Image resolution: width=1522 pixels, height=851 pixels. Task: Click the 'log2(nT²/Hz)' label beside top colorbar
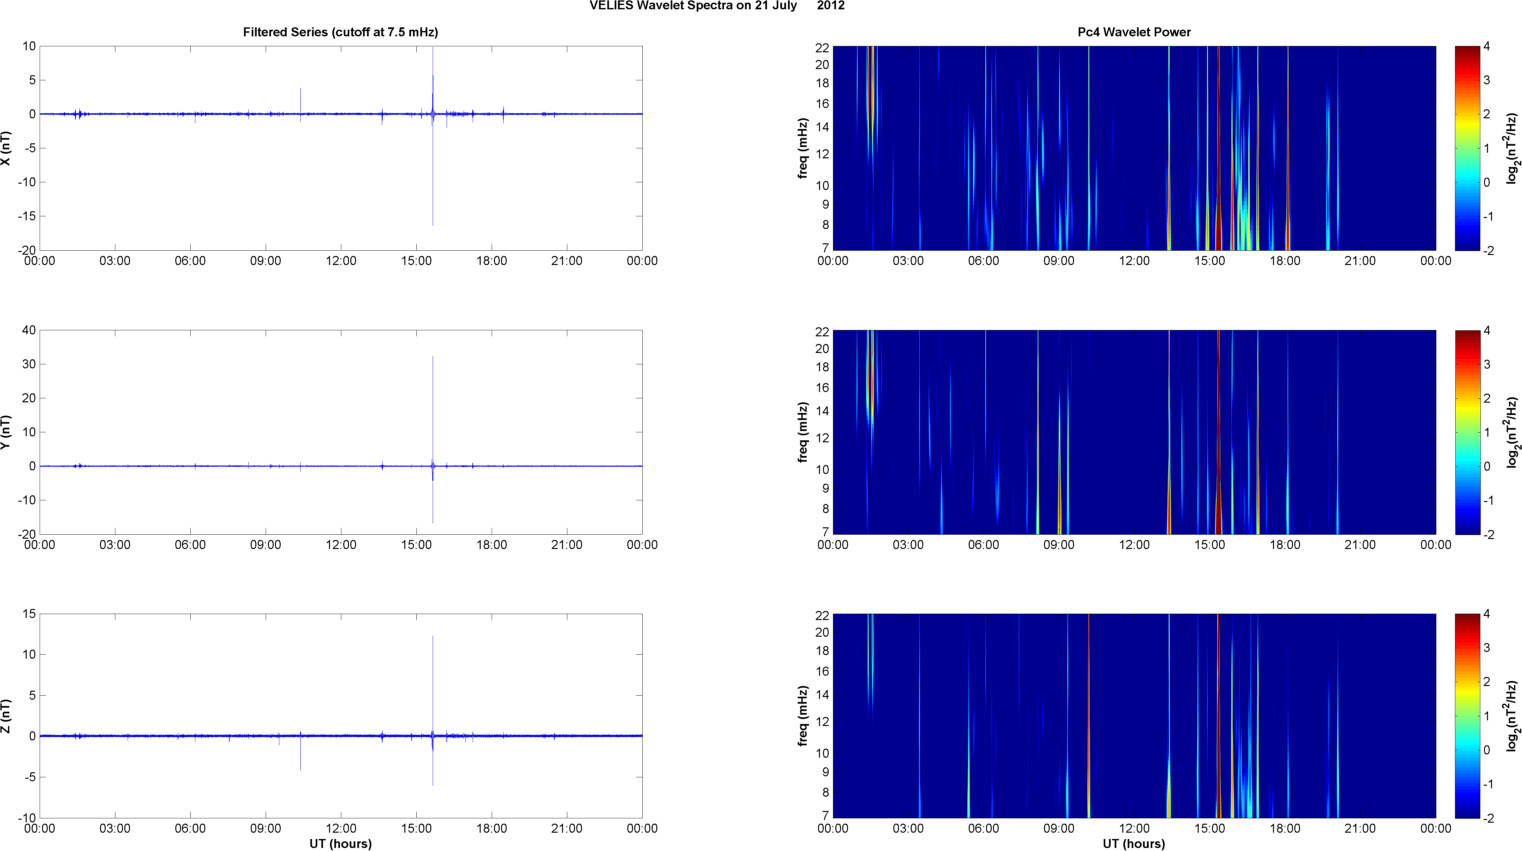tap(1512, 148)
